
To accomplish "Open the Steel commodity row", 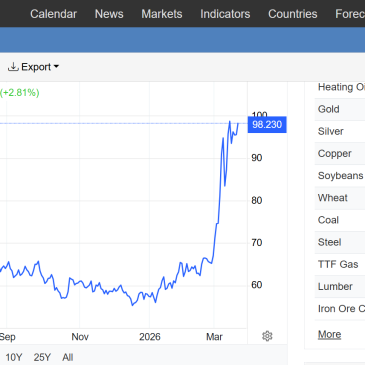I will 340,242.
